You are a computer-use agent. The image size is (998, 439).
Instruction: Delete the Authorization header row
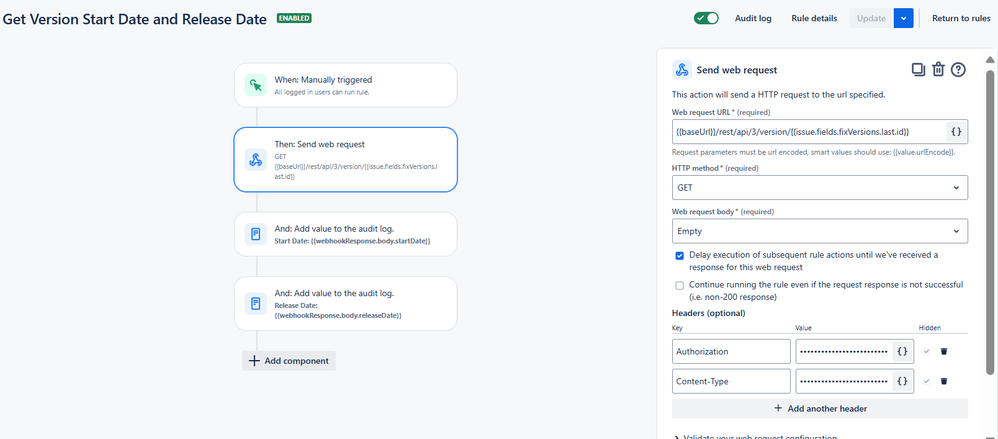[945, 351]
